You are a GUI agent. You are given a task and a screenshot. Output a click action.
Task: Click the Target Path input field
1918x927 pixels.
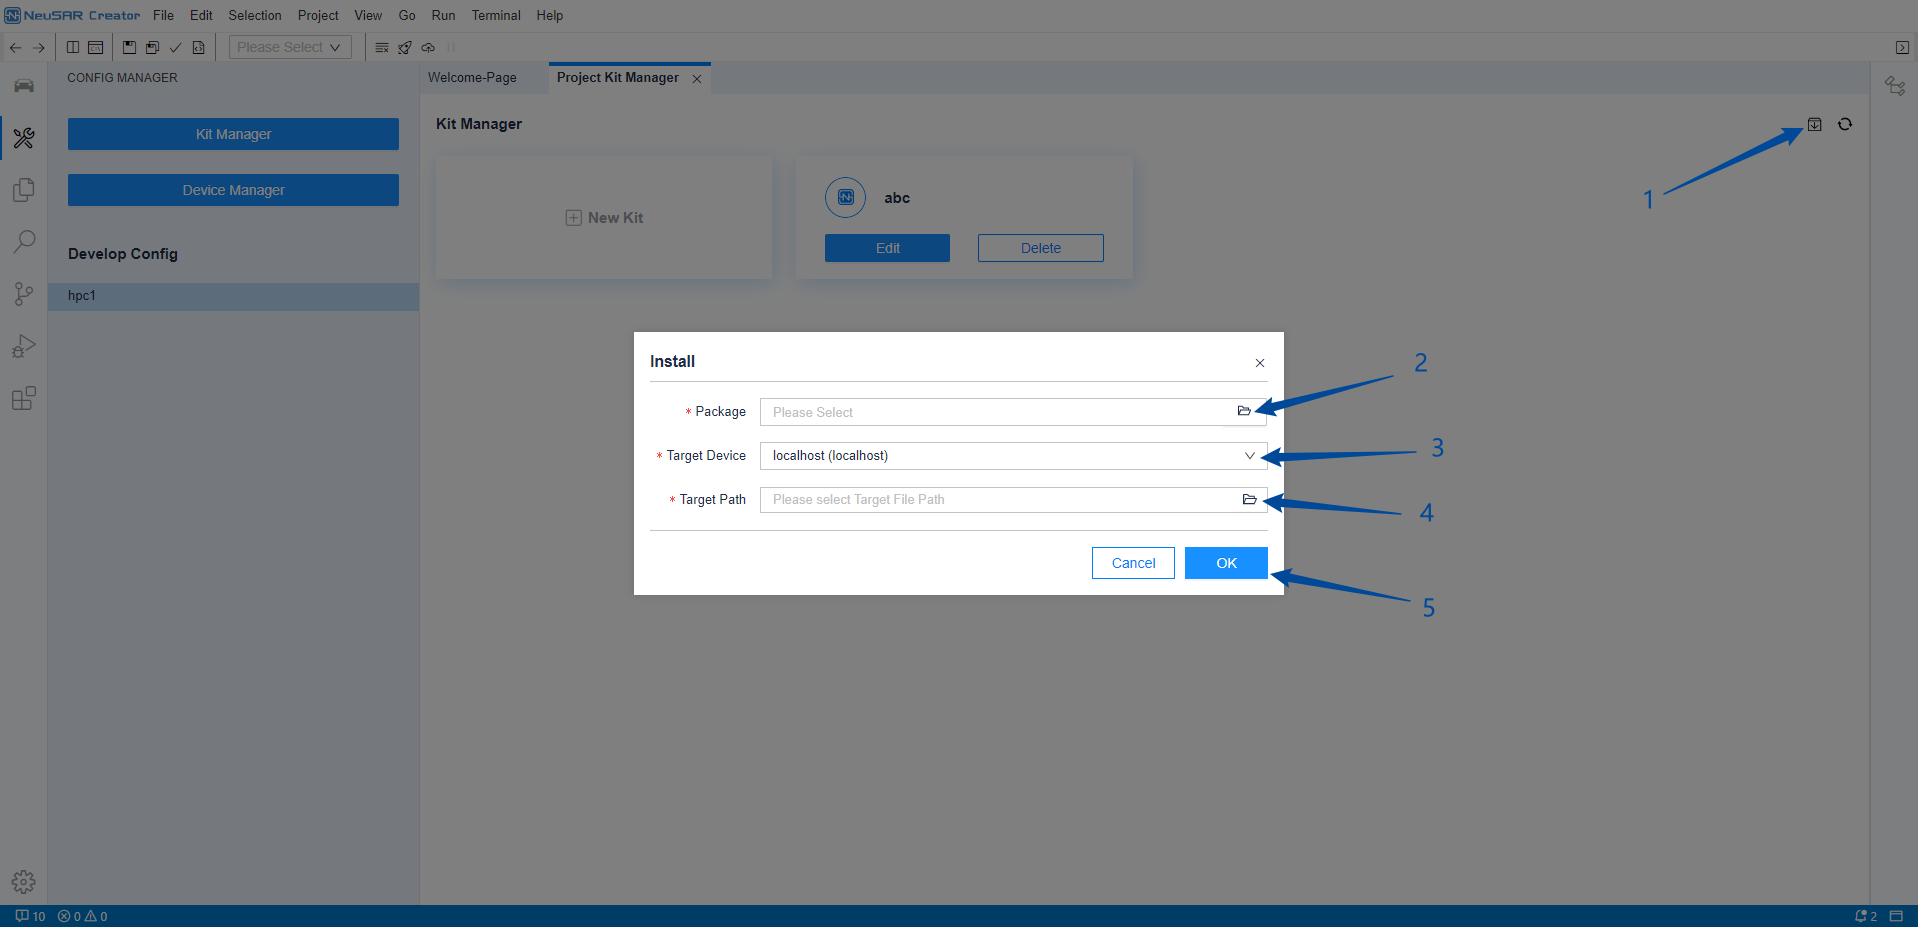click(x=1000, y=500)
